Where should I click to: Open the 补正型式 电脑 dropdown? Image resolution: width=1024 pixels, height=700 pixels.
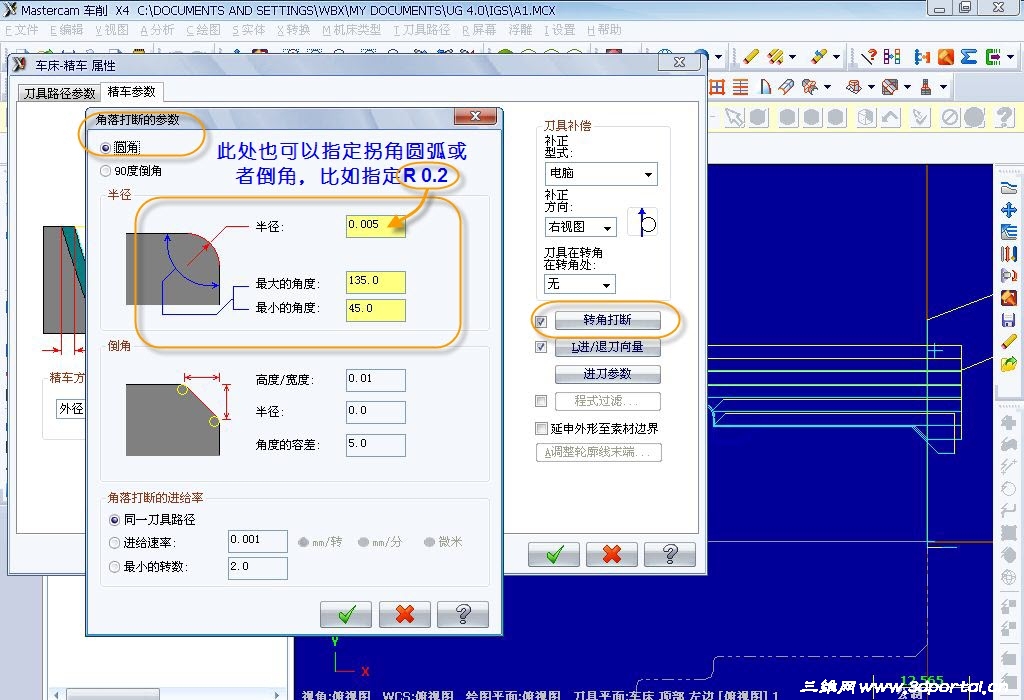[601, 174]
